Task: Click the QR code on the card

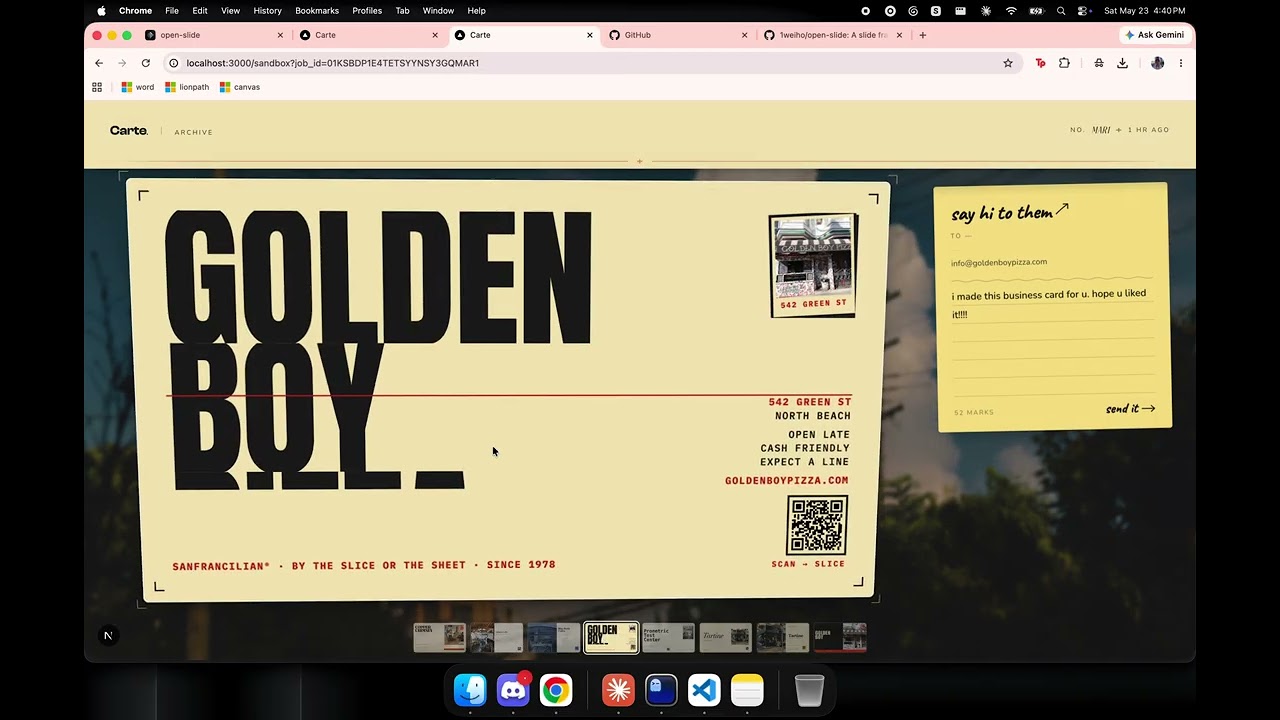Action: click(x=817, y=525)
